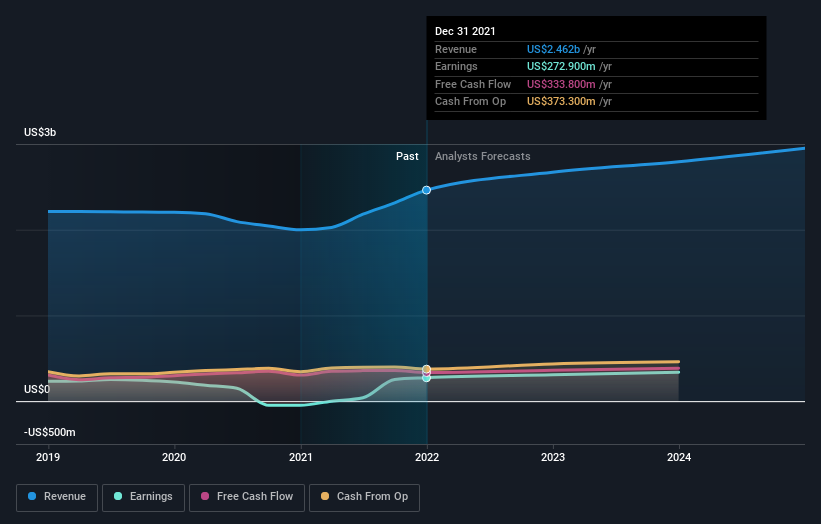Click the -US$500m y-axis label

click(50, 432)
